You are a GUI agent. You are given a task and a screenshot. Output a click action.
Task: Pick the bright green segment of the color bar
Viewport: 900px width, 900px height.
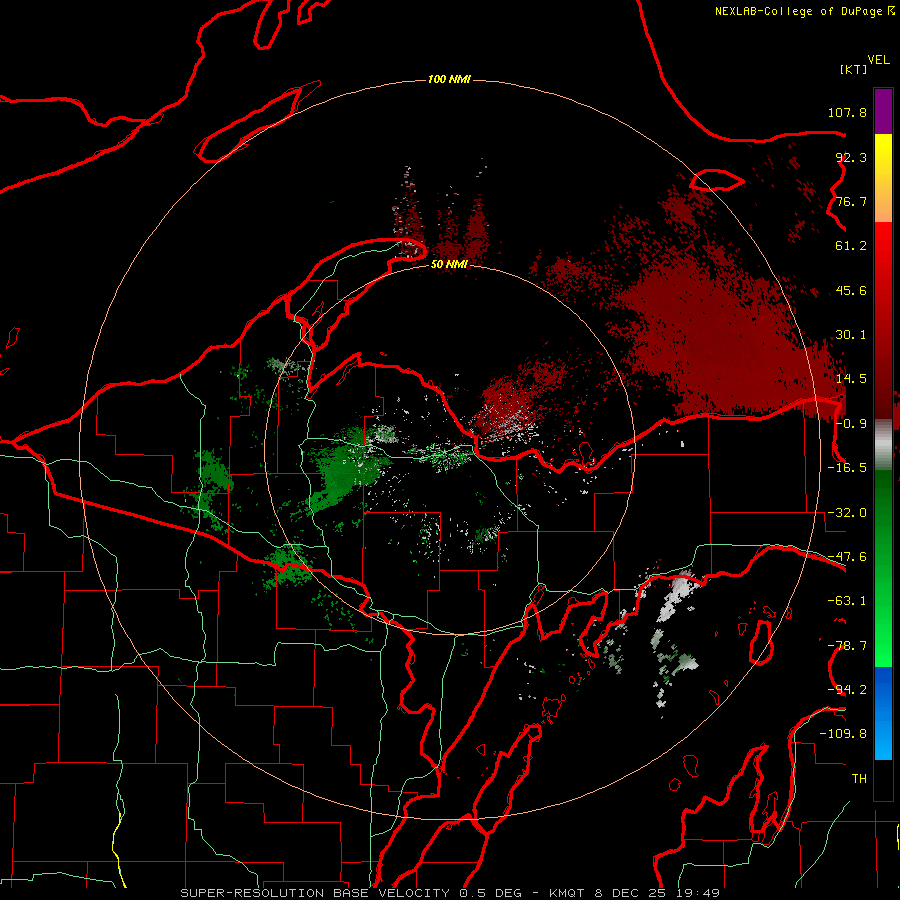pos(883,643)
